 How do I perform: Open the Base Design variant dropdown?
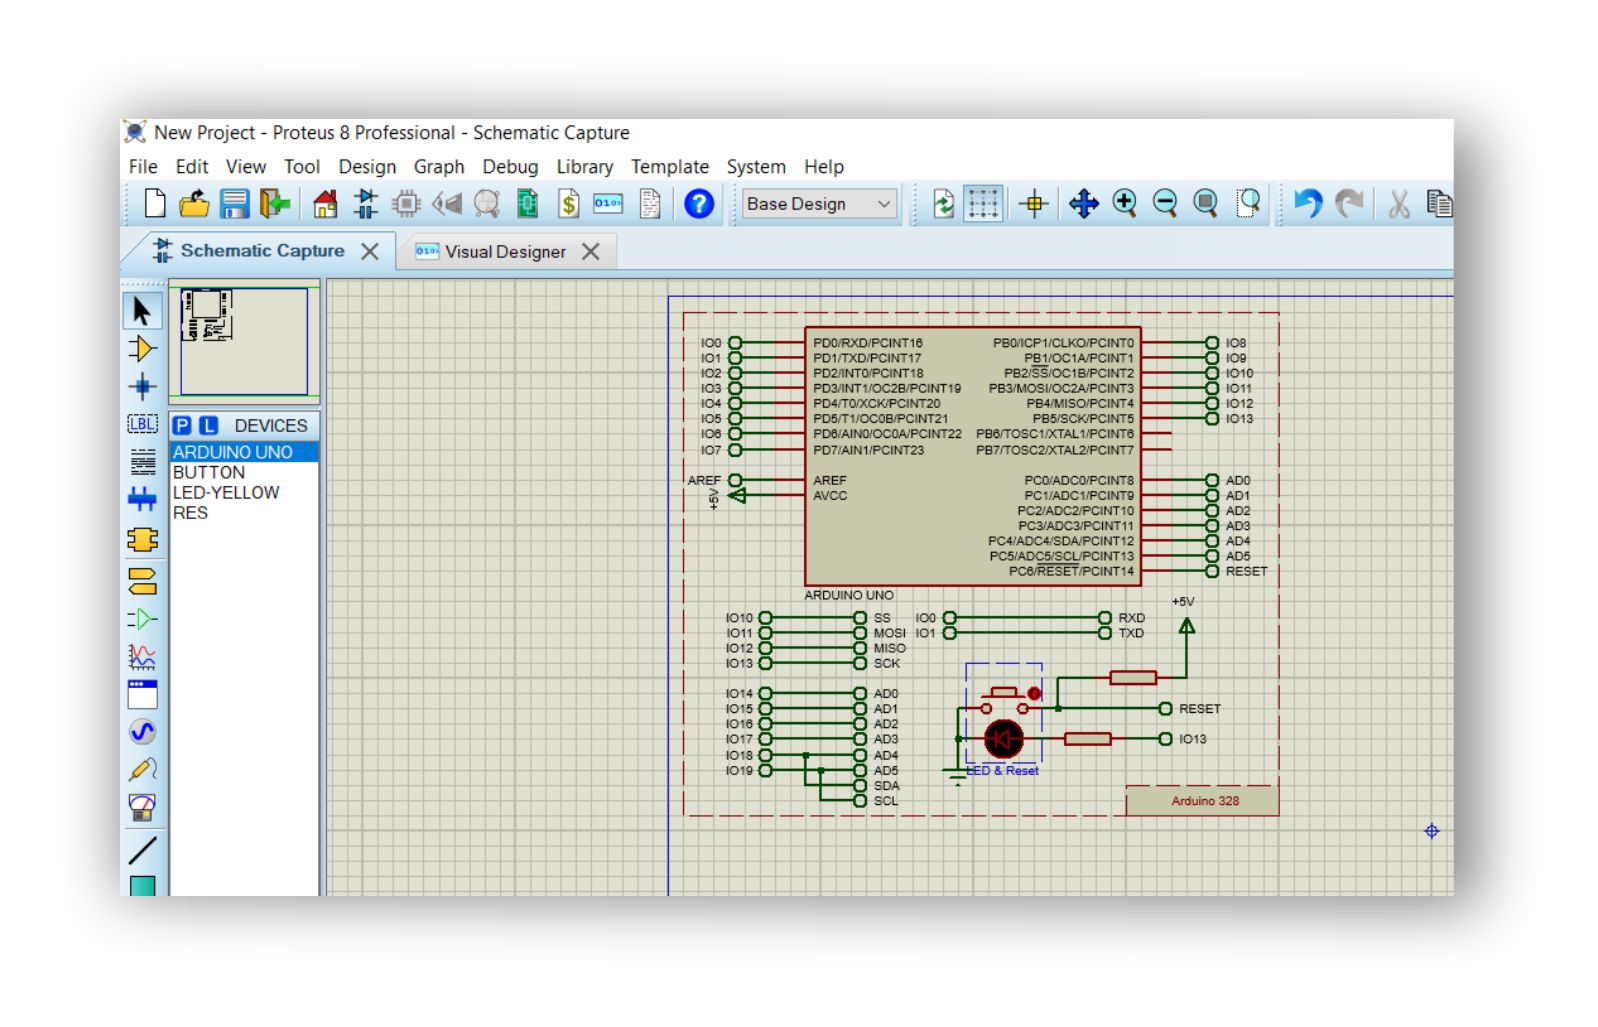[818, 204]
